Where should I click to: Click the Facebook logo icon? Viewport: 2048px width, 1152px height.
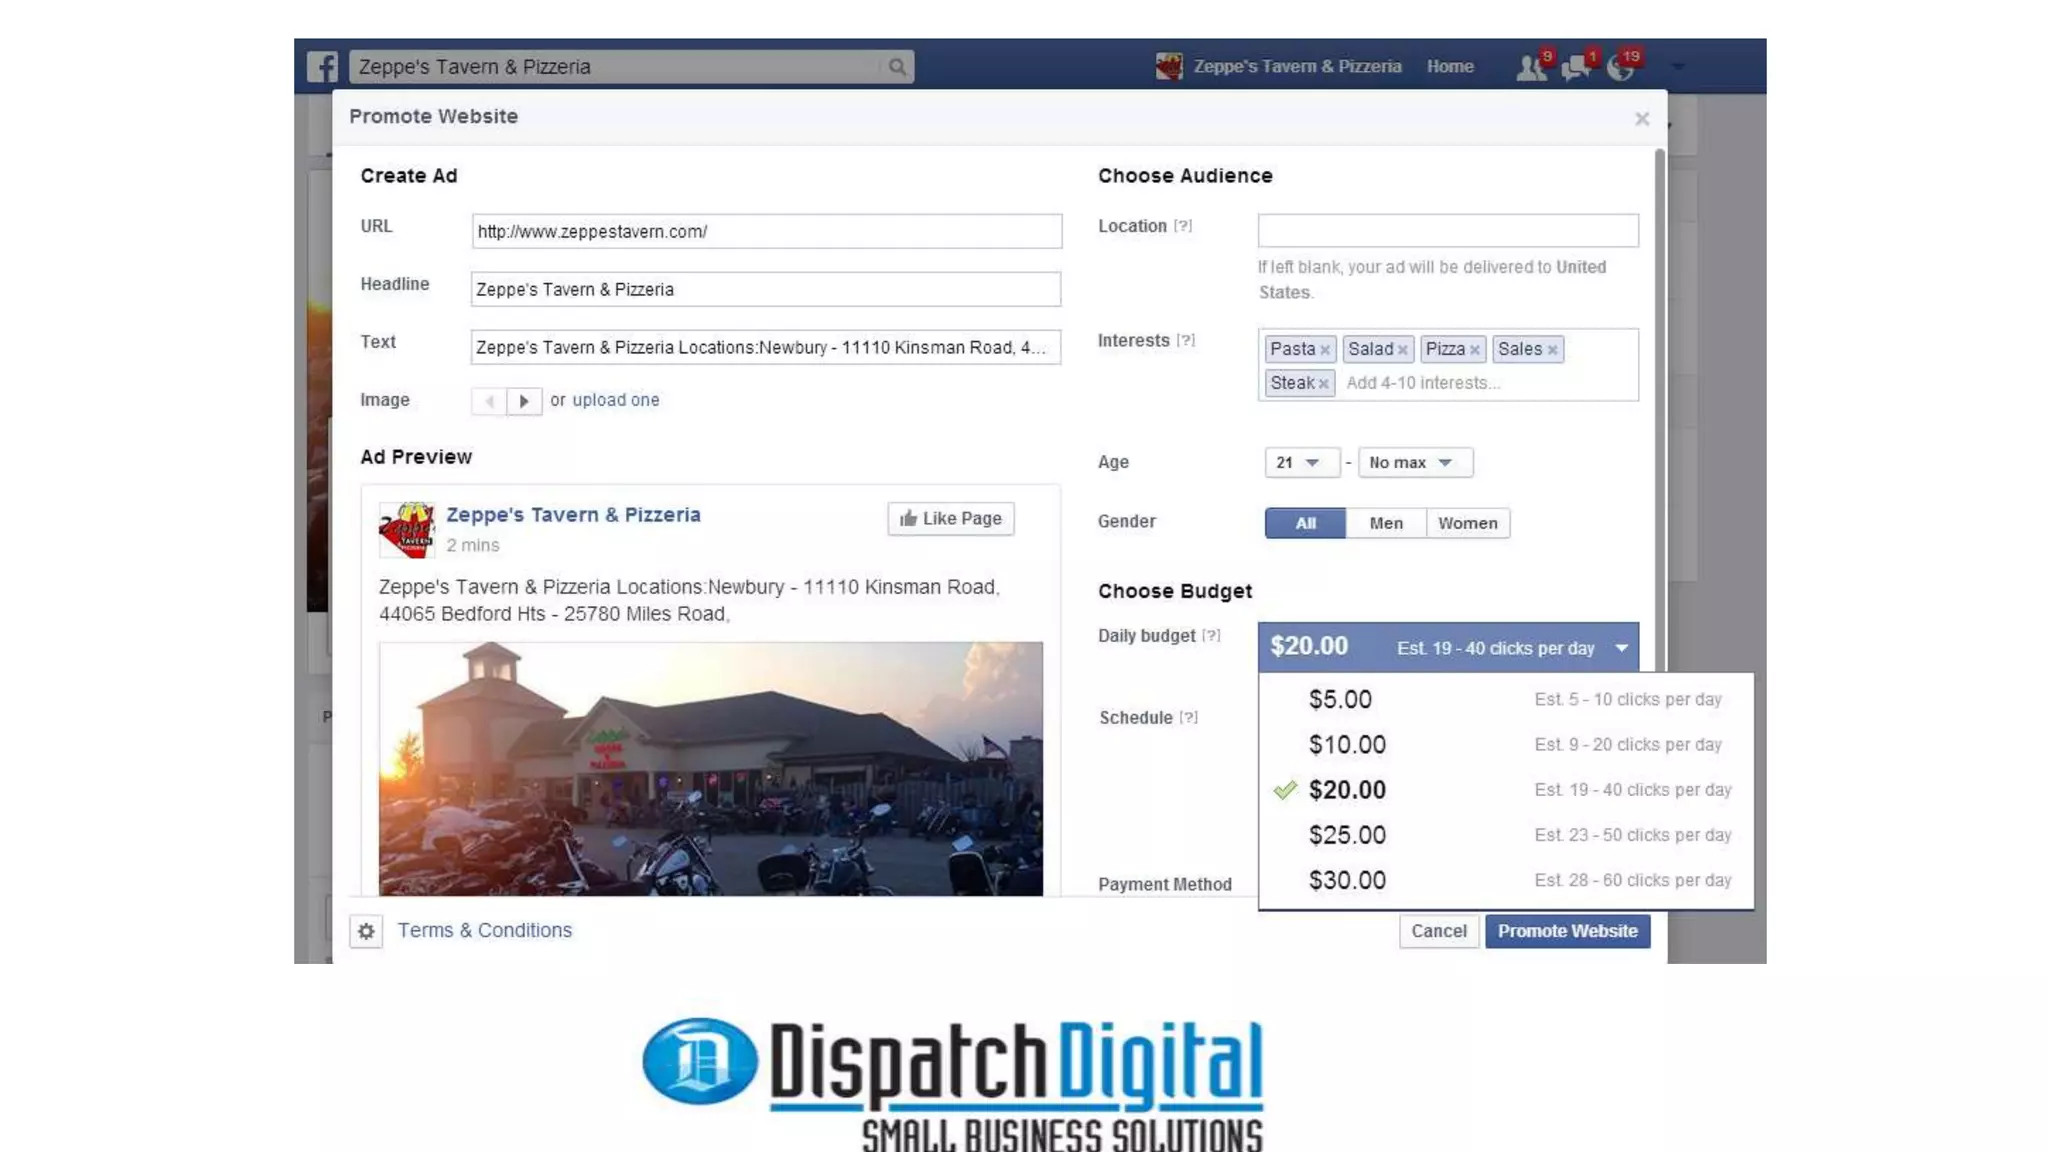[x=322, y=67]
